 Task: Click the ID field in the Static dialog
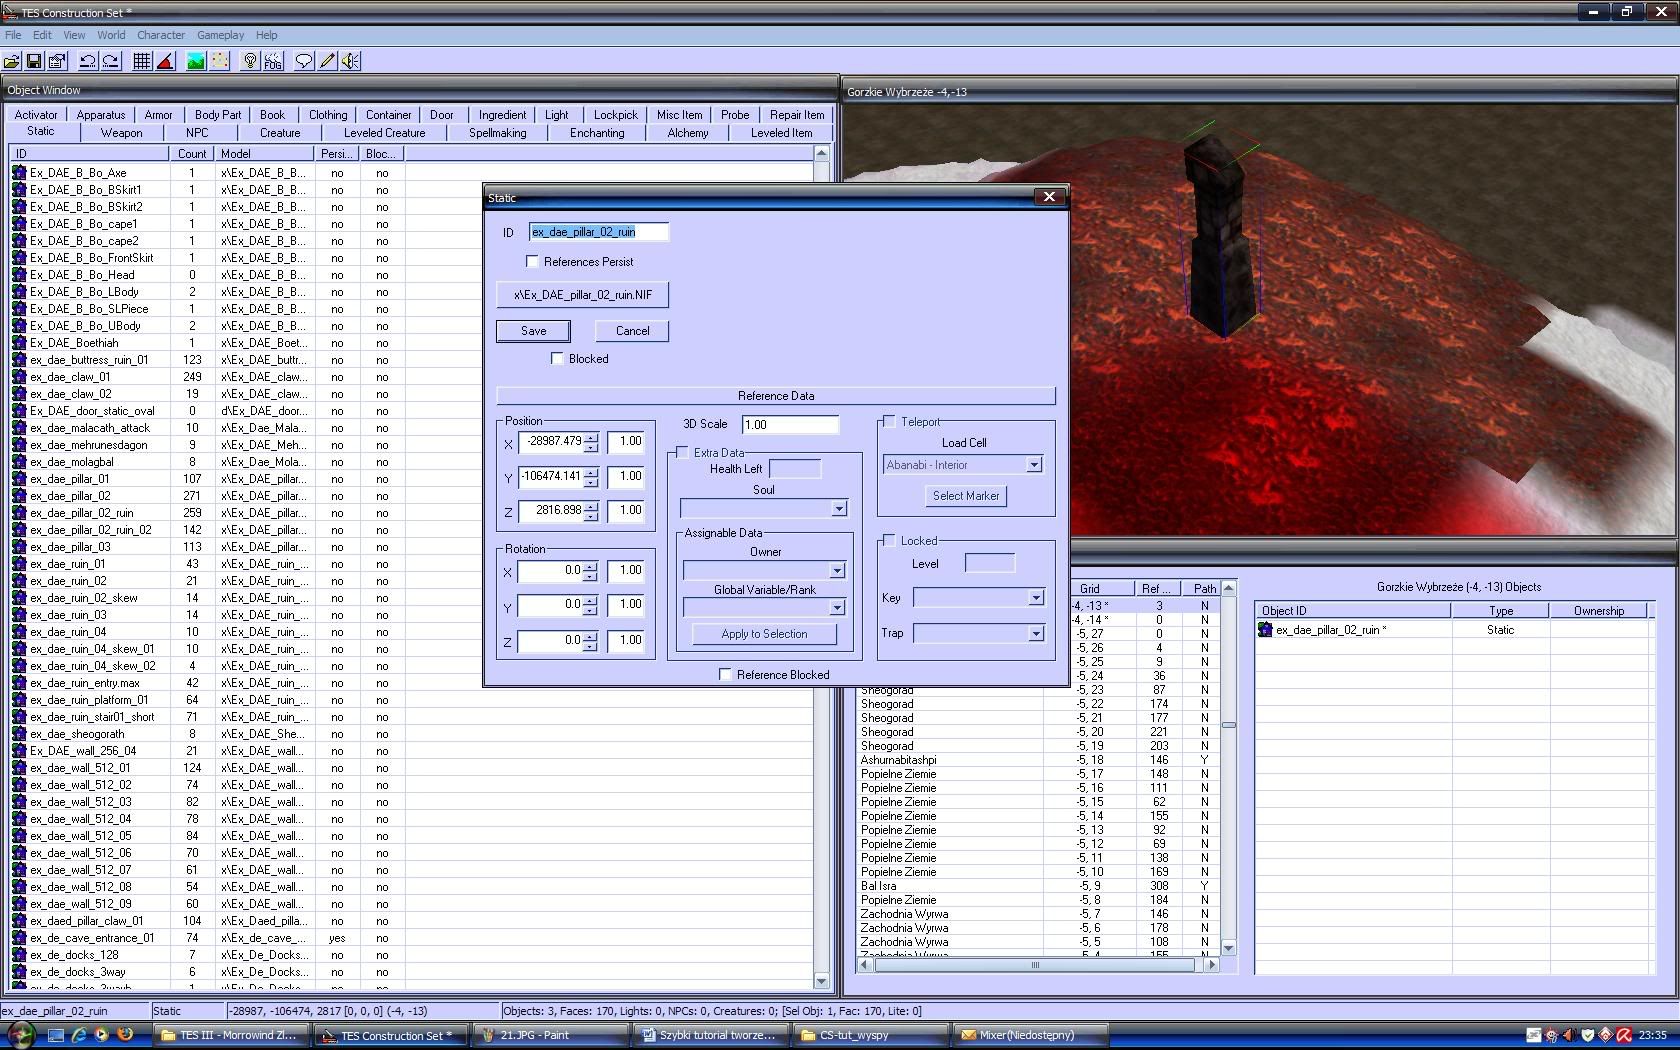pyautogui.click(x=599, y=232)
